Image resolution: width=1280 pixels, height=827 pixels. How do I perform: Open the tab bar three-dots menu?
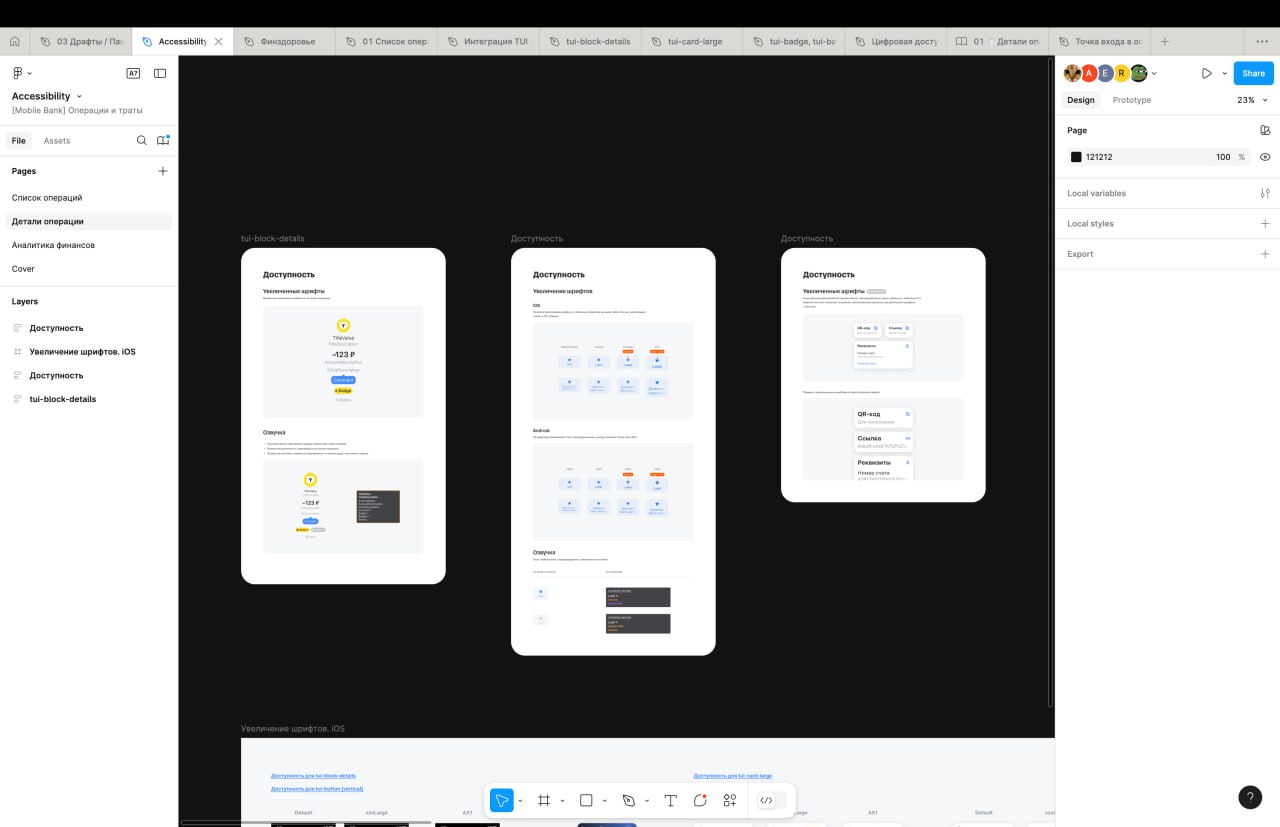[x=1262, y=42]
